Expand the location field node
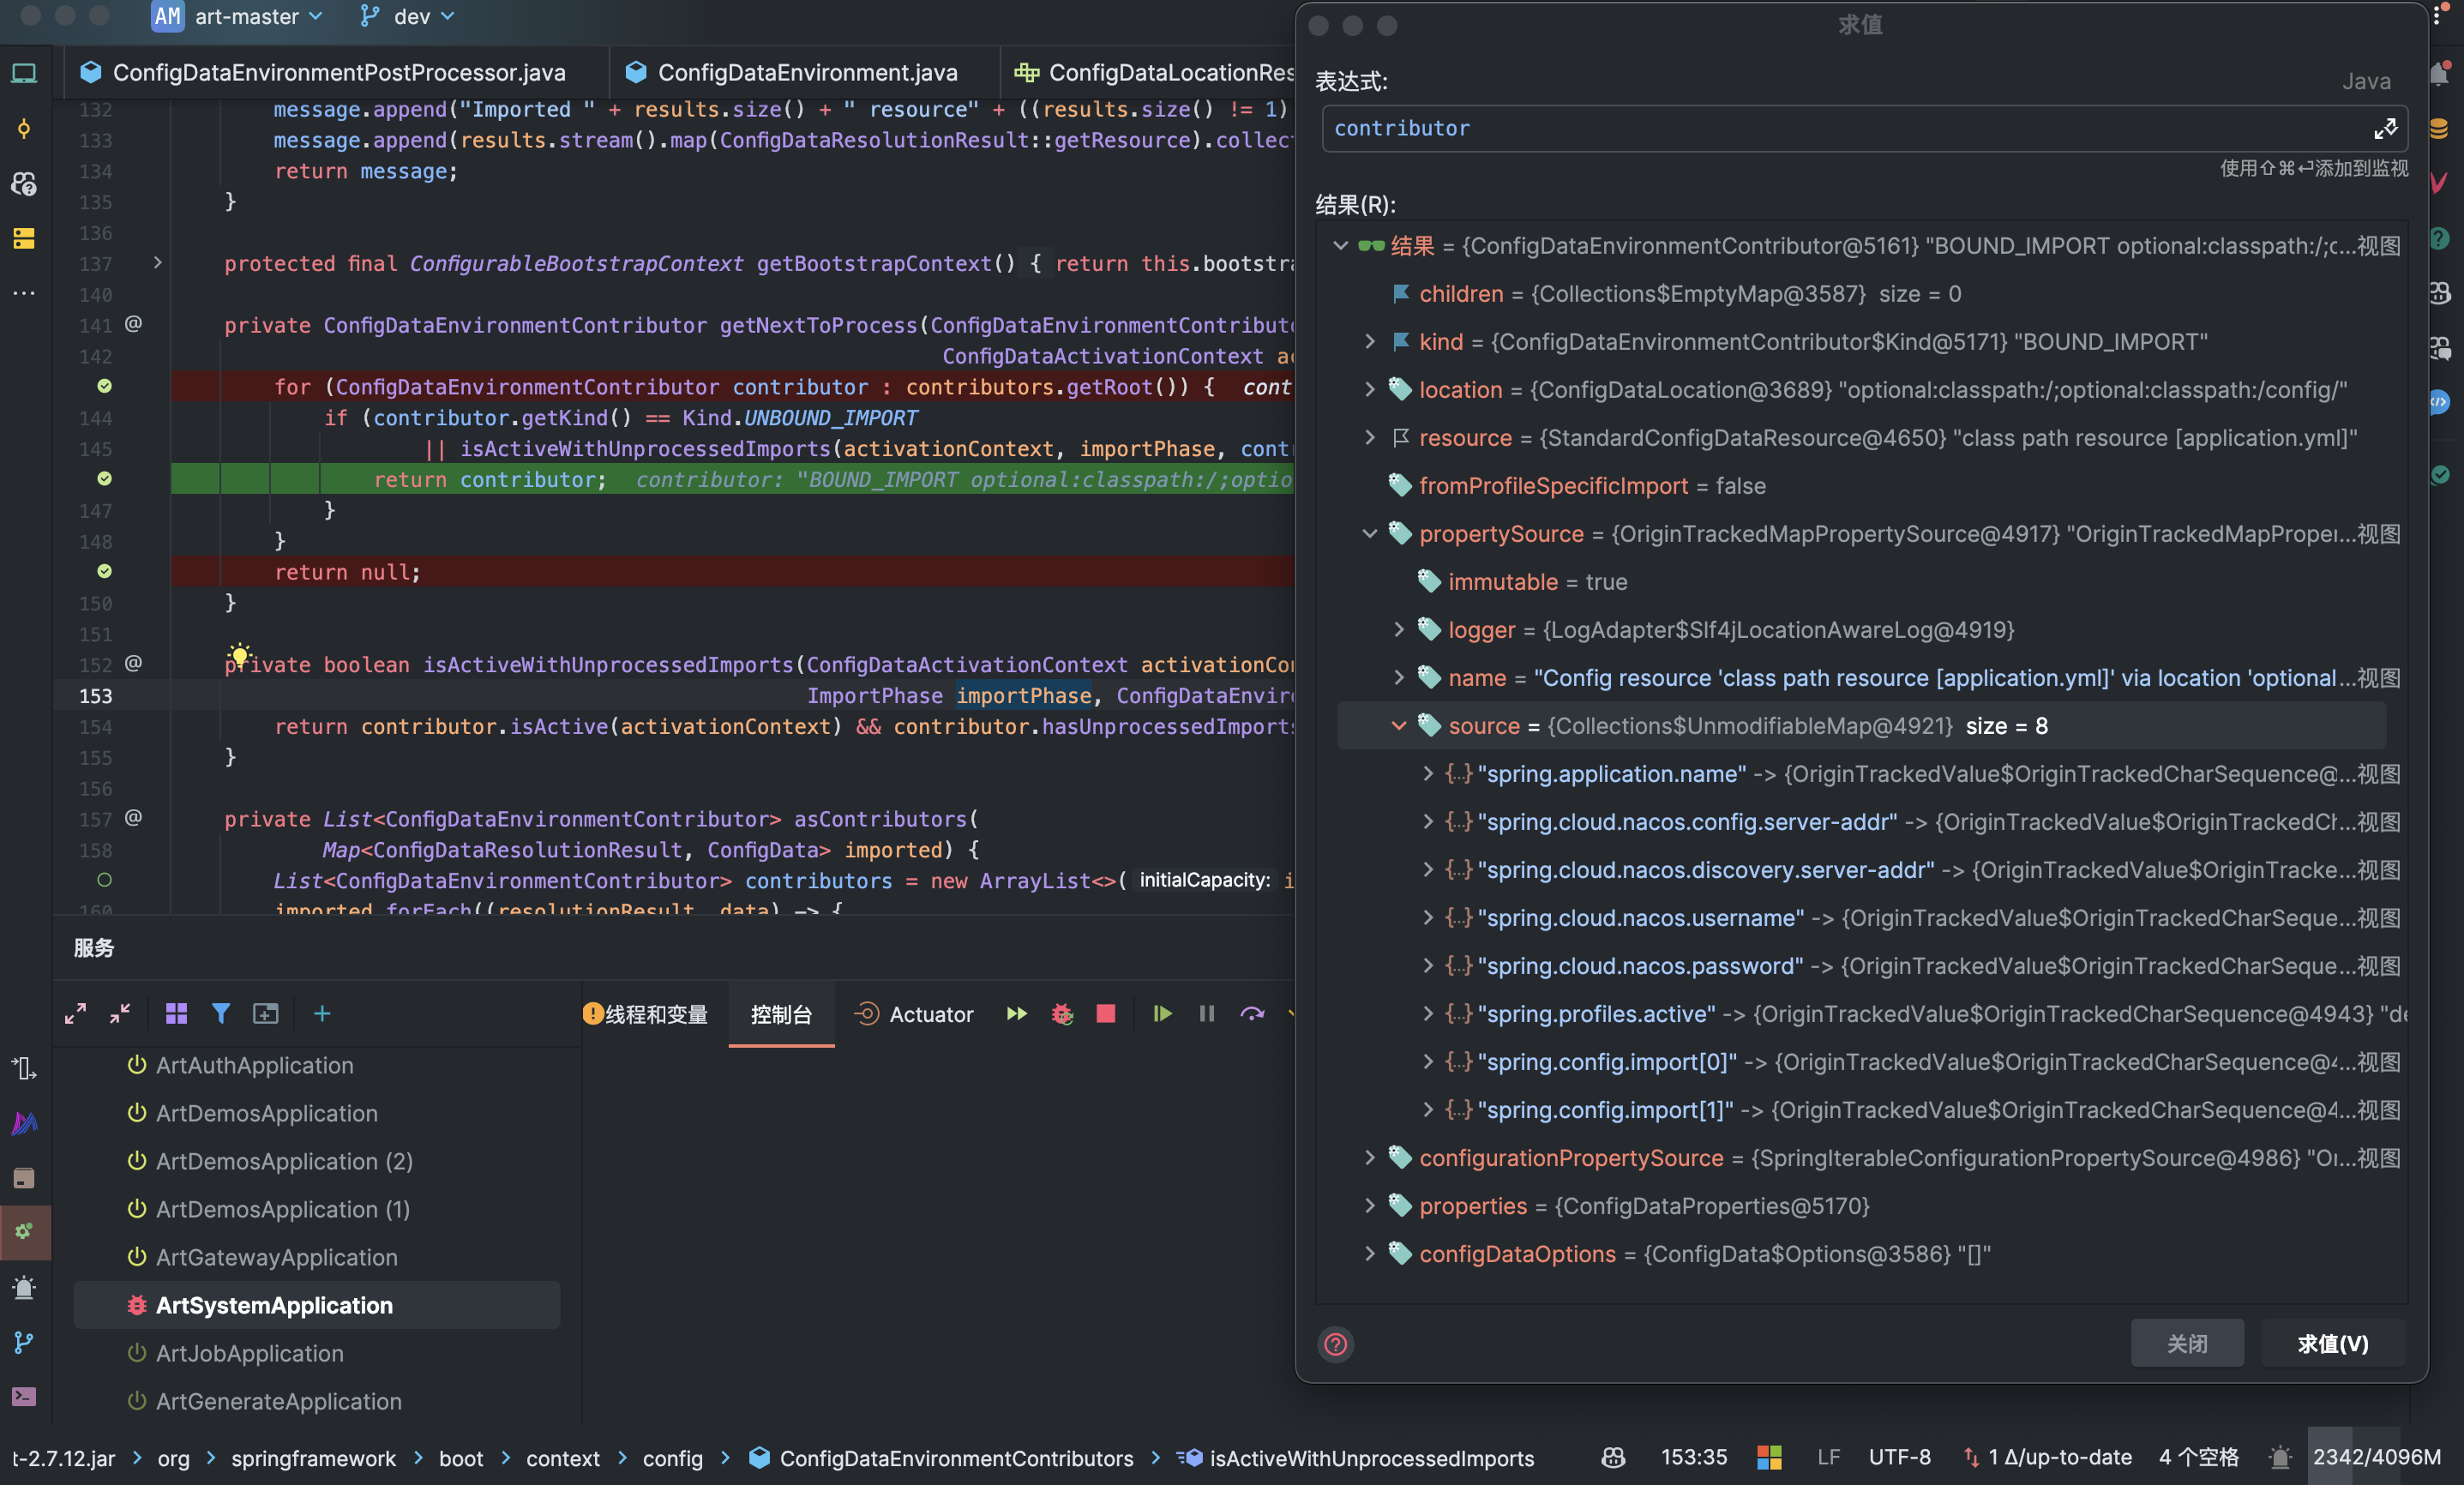Viewport: 2464px width, 1485px height. 1370,390
